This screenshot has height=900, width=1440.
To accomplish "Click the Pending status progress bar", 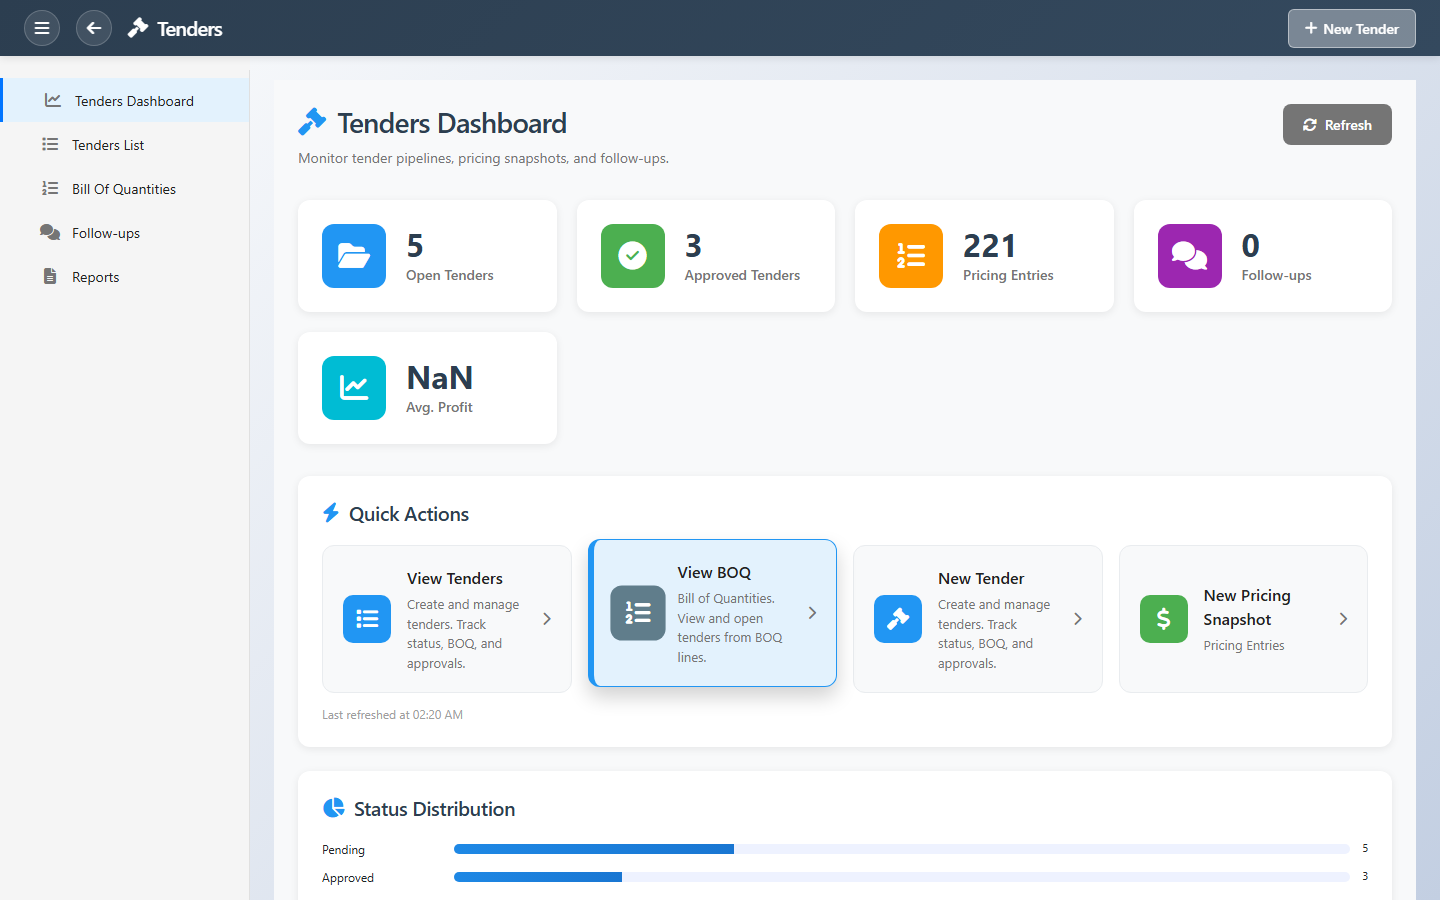I will click(900, 849).
